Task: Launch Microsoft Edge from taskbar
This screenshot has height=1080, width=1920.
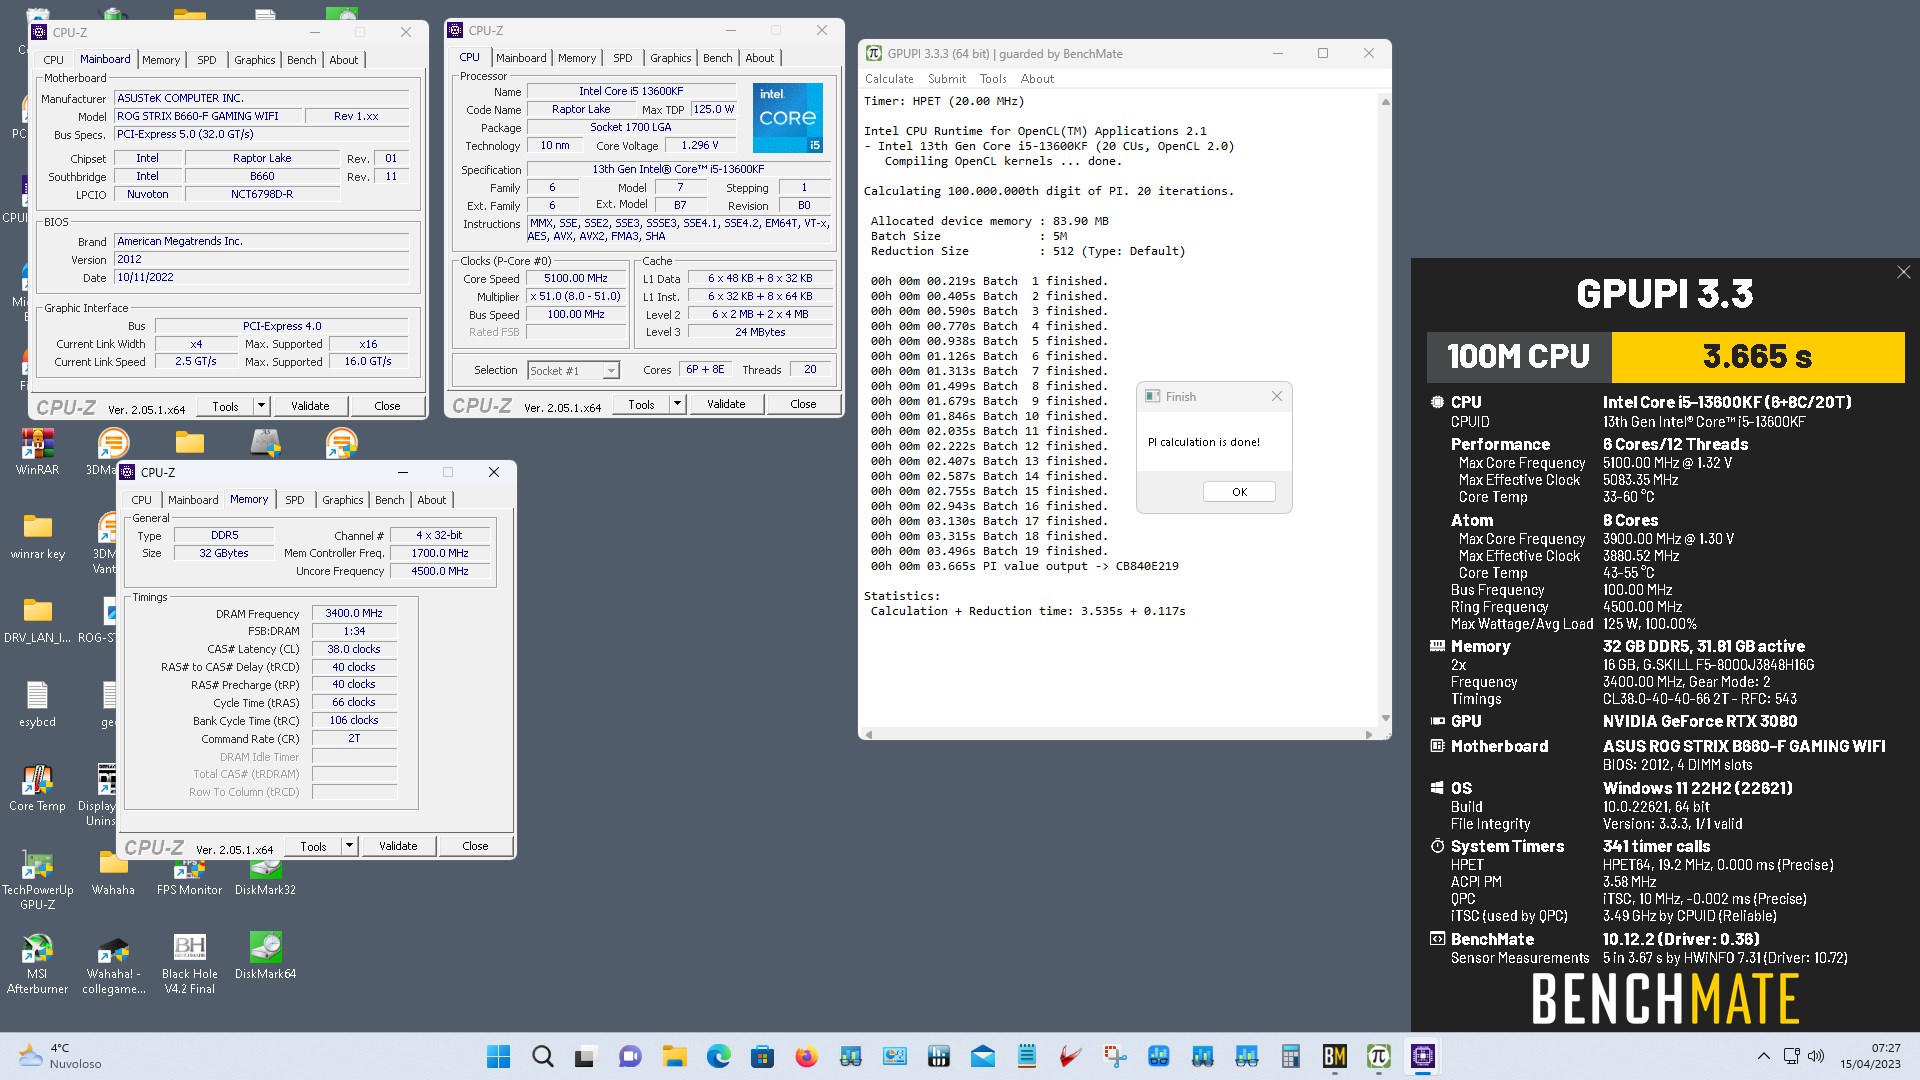Action: pos(718,1056)
